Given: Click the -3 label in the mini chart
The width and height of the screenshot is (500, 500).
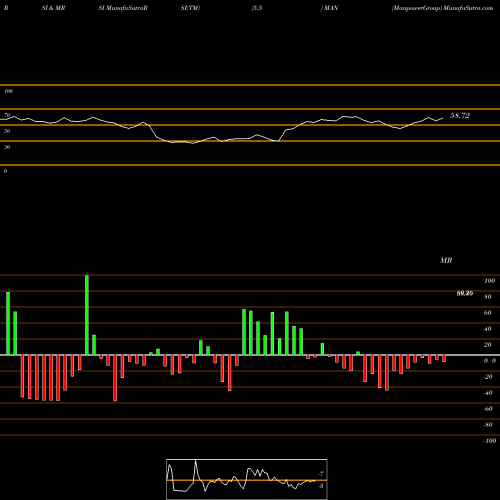Looking at the screenshot, I should pos(321,486).
